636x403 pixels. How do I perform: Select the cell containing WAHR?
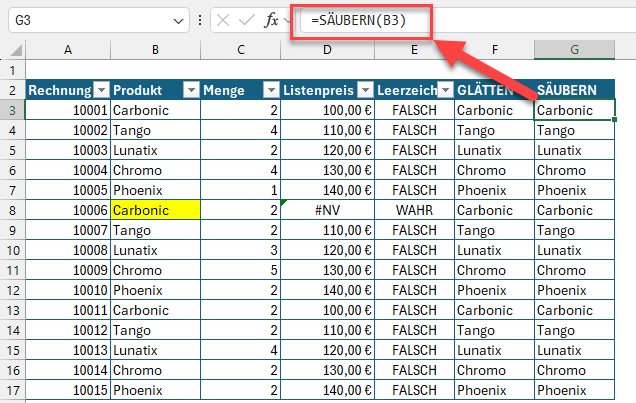(414, 211)
